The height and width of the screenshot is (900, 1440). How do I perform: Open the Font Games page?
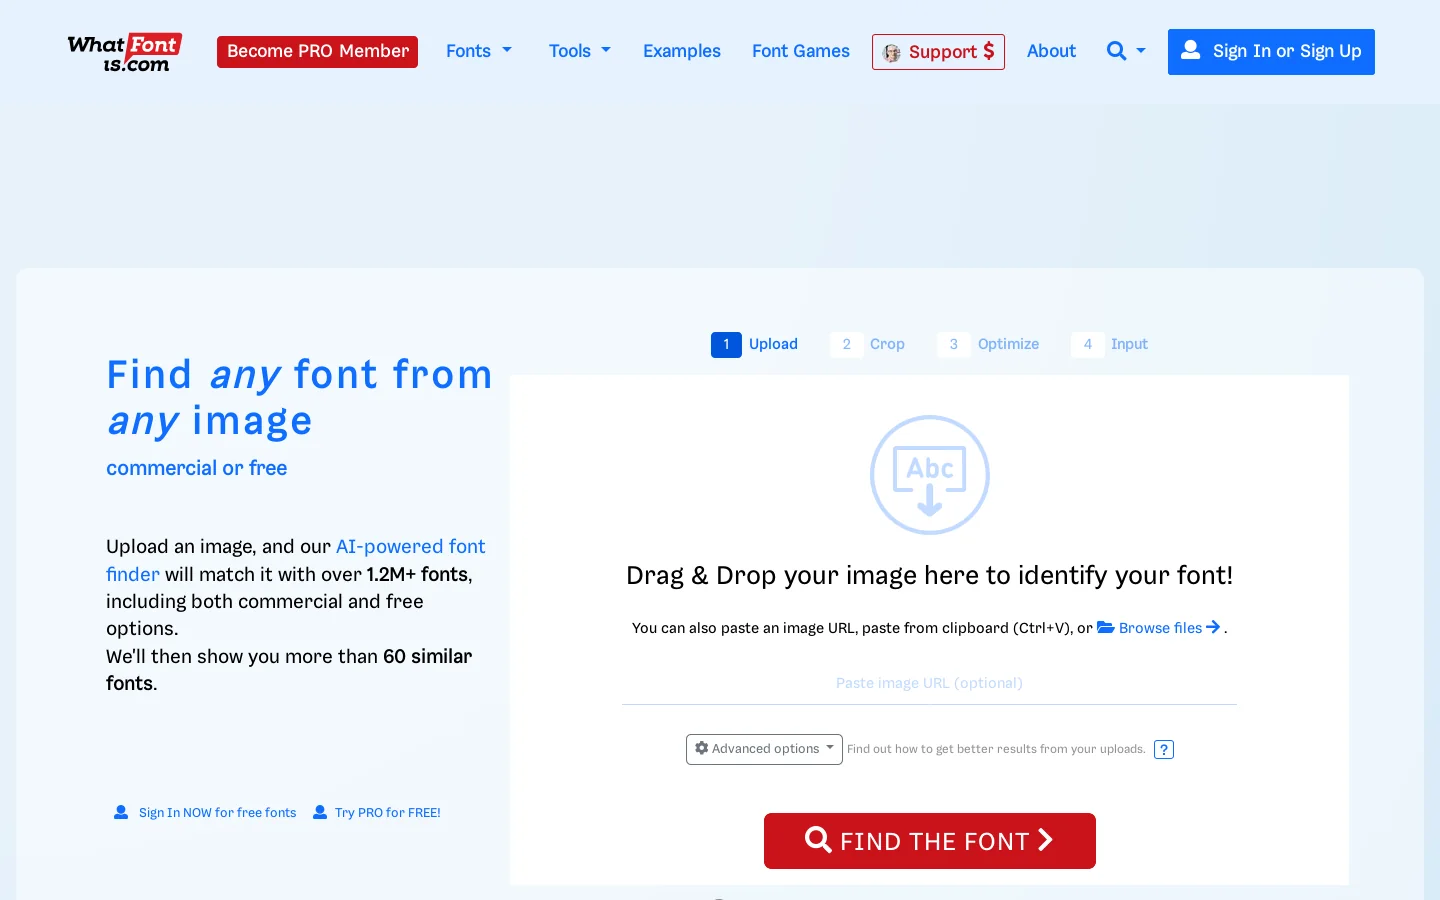point(801,51)
